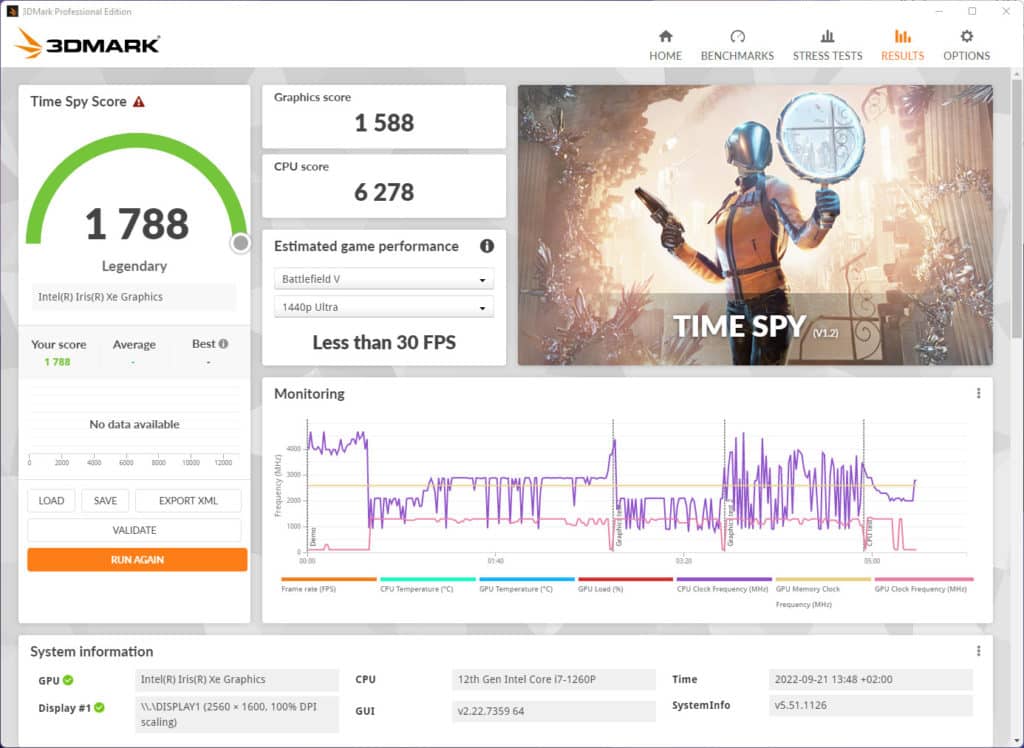
Task: Click the Time Spy Score warning triangle
Action: pyautogui.click(x=138, y=102)
